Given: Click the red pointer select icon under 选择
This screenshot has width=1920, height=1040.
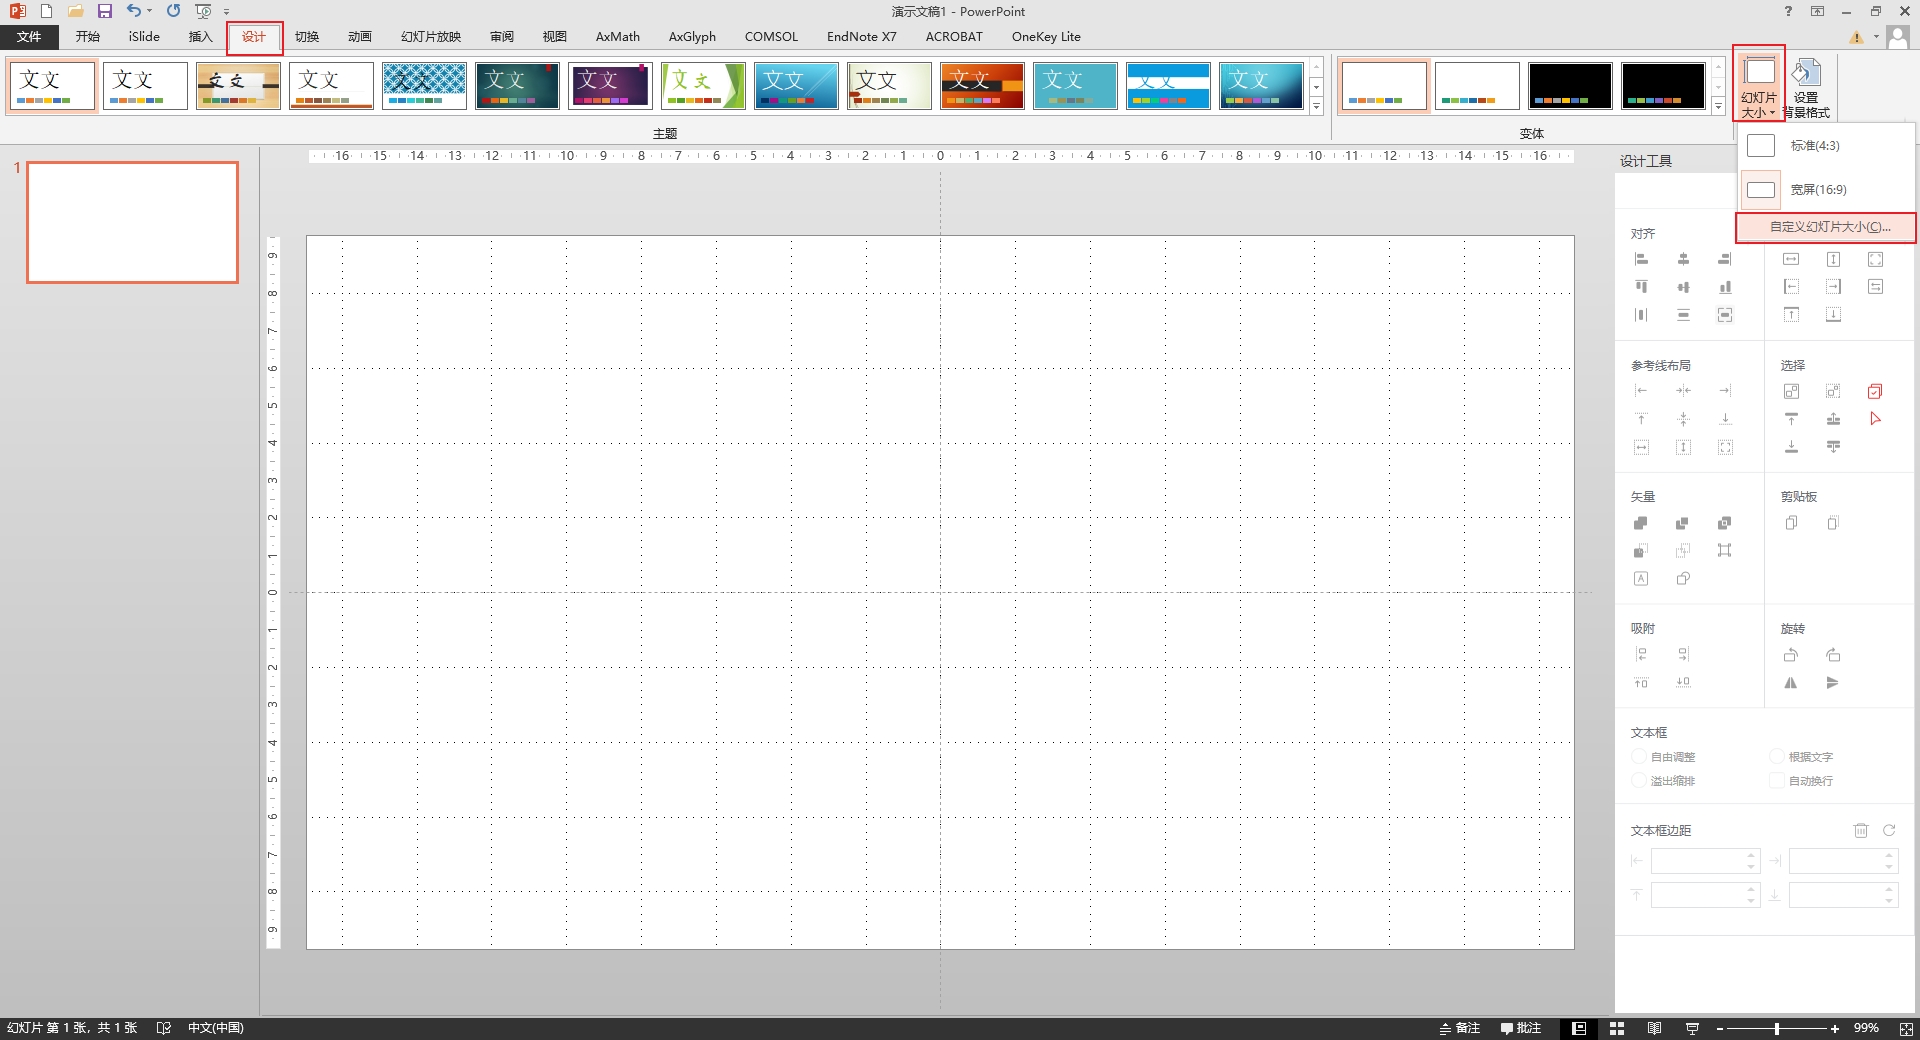Looking at the screenshot, I should pos(1875,419).
